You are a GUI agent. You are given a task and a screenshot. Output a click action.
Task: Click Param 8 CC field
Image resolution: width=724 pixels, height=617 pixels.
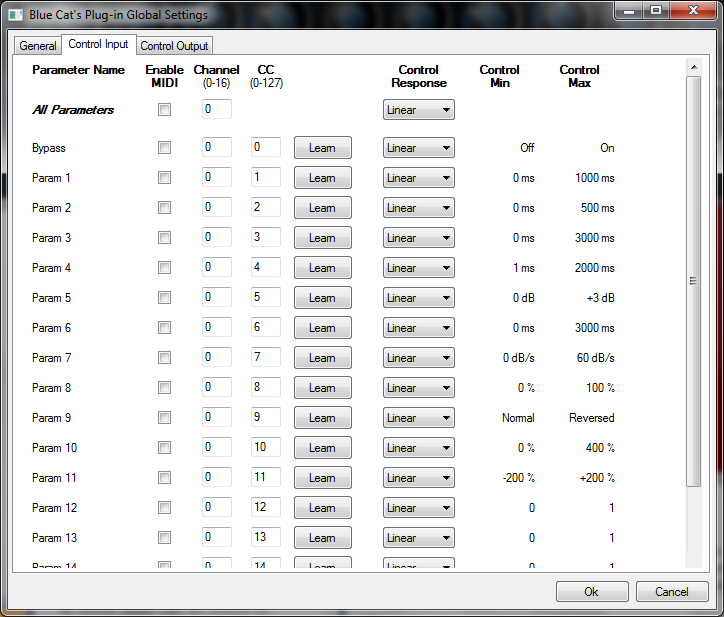pyautogui.click(x=265, y=387)
